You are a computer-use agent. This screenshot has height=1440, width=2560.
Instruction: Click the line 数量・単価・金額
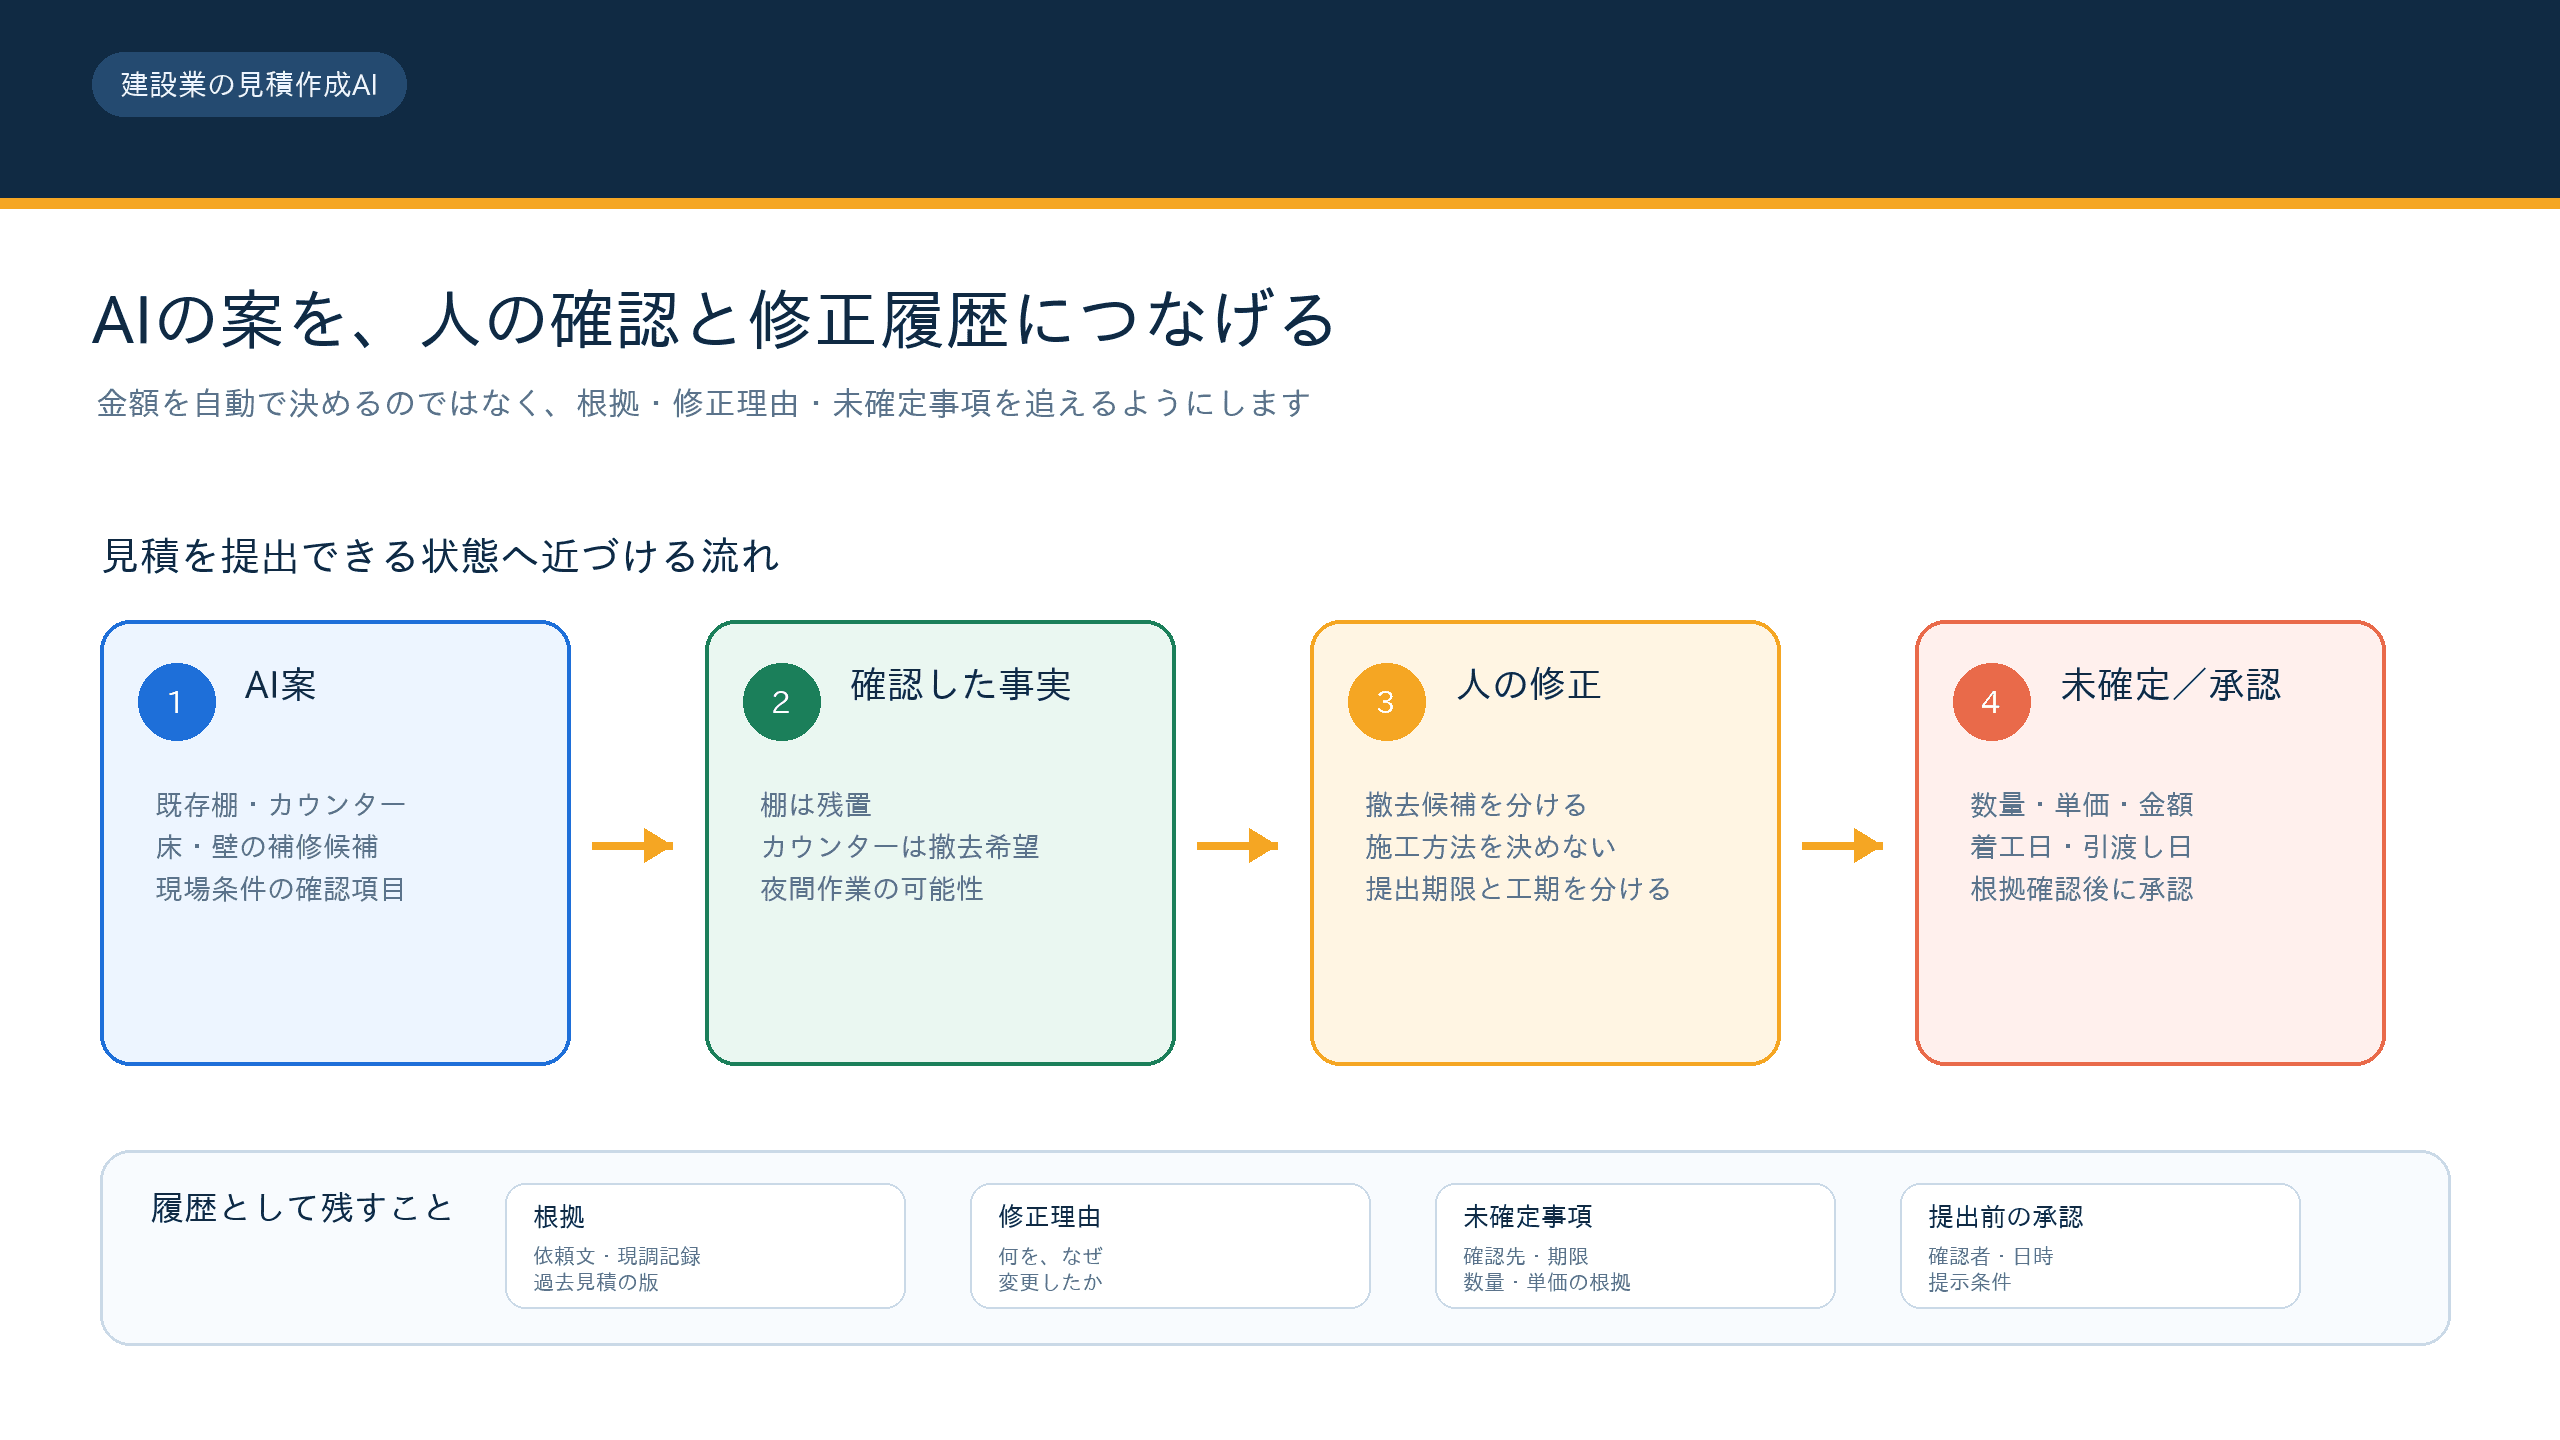[2082, 805]
